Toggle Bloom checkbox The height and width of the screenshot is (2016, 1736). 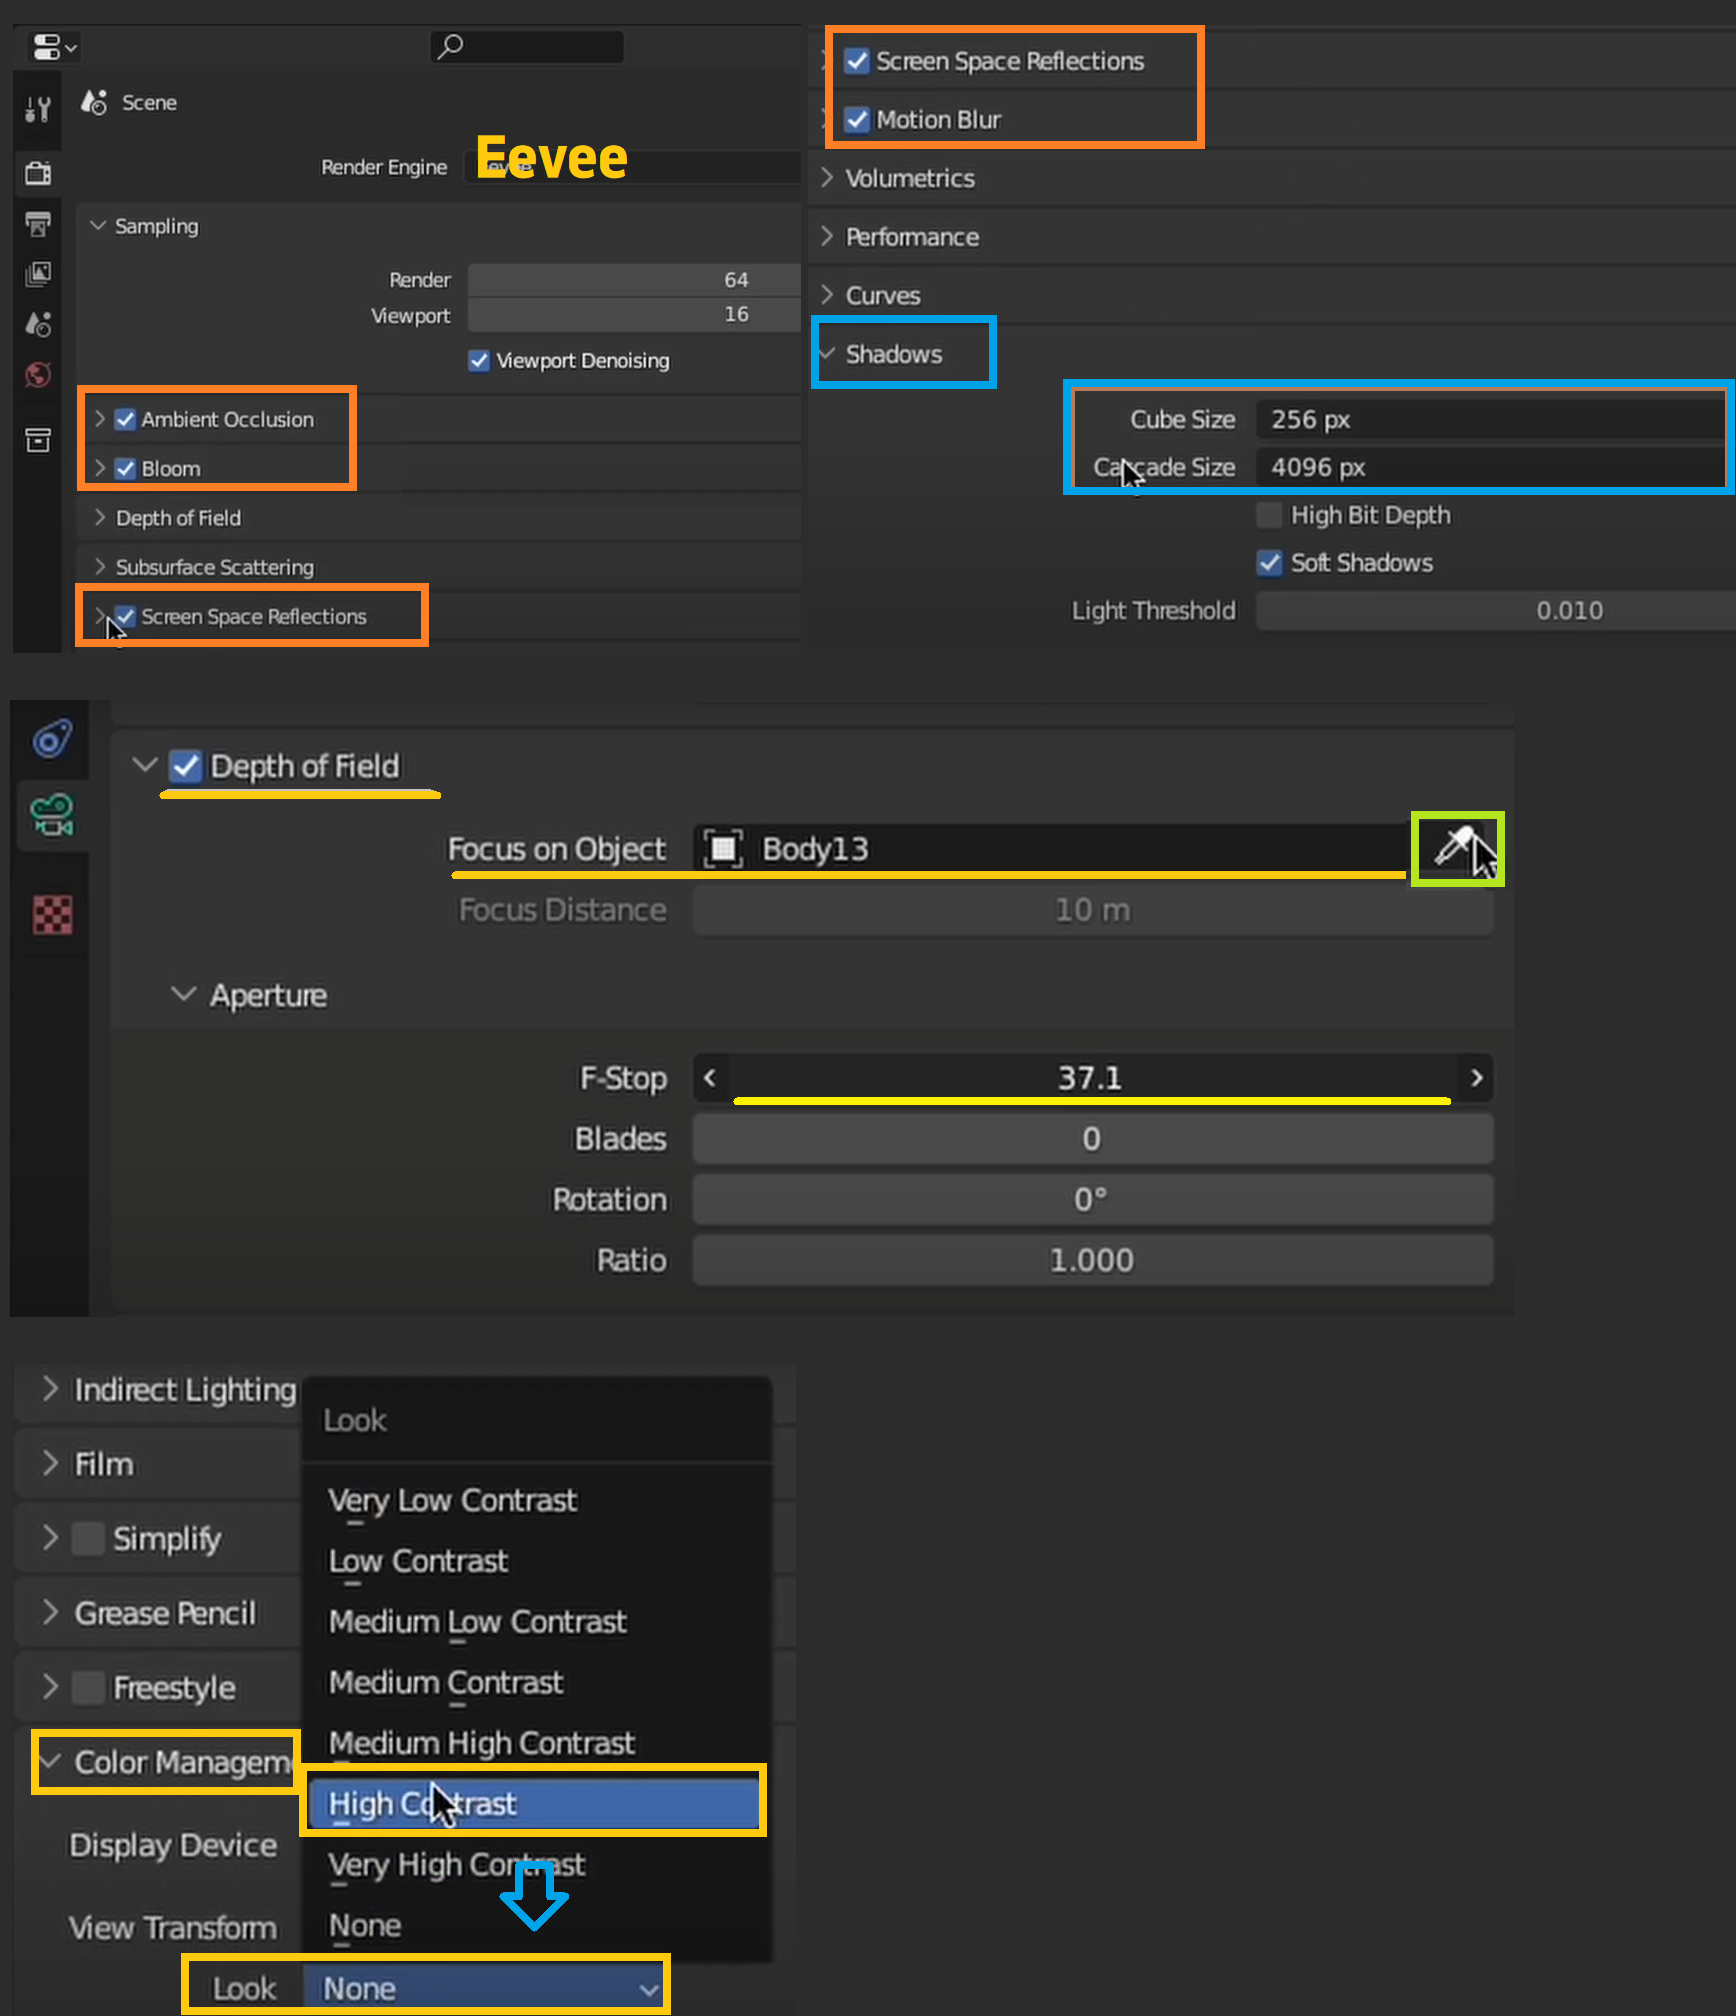coord(125,468)
